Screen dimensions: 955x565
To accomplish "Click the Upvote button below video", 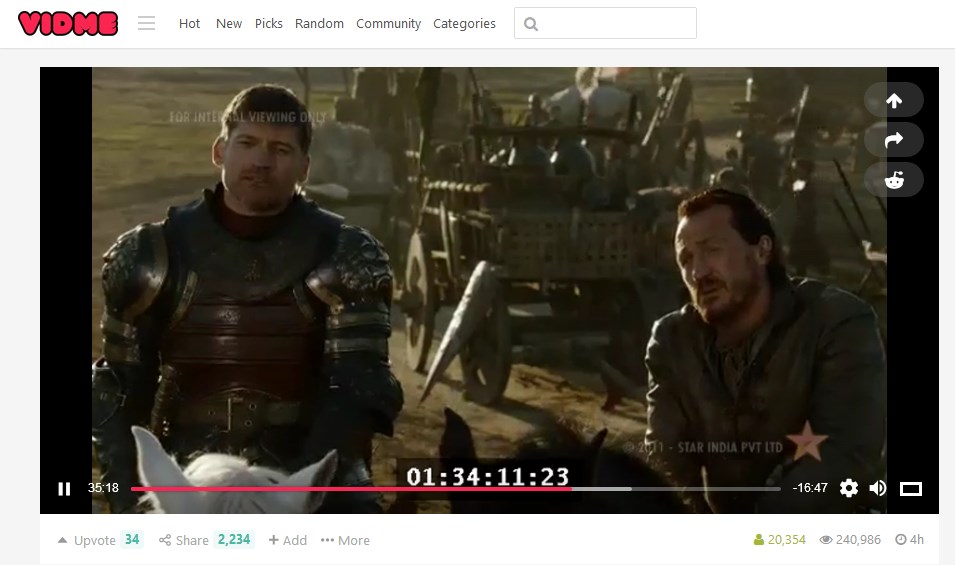I will tap(86, 540).
